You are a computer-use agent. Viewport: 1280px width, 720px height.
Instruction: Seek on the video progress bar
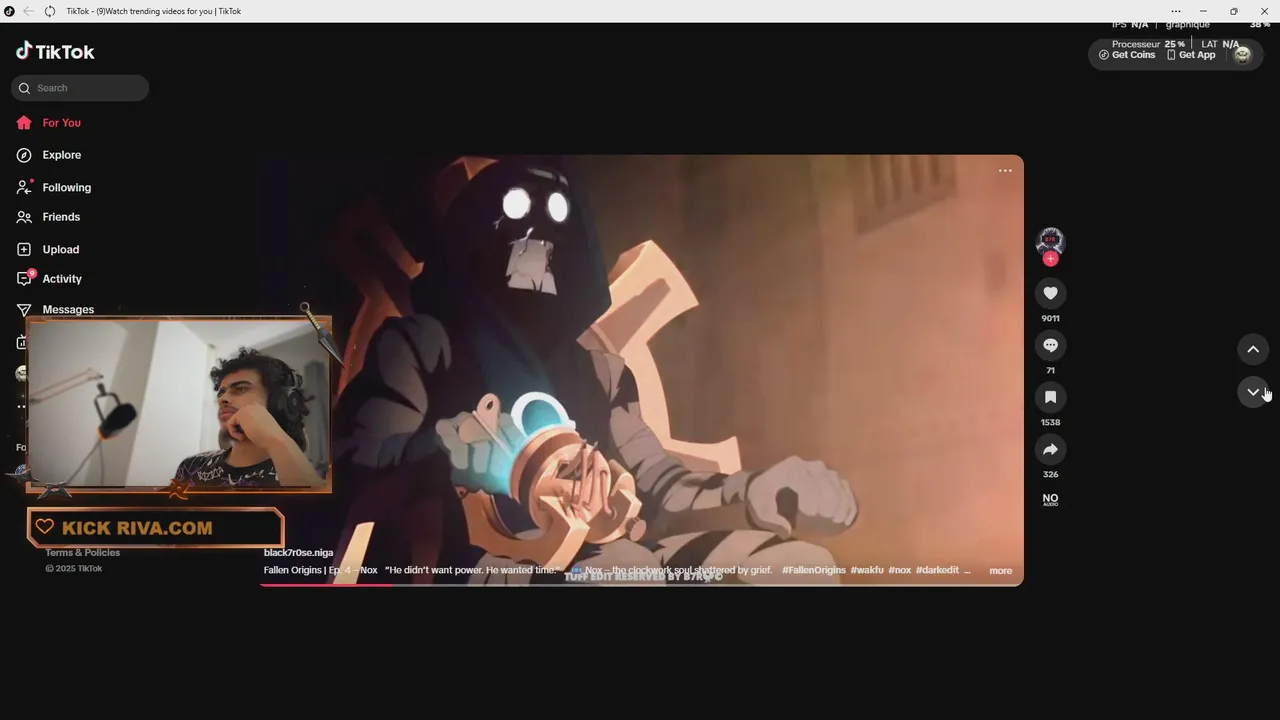tap(641, 584)
